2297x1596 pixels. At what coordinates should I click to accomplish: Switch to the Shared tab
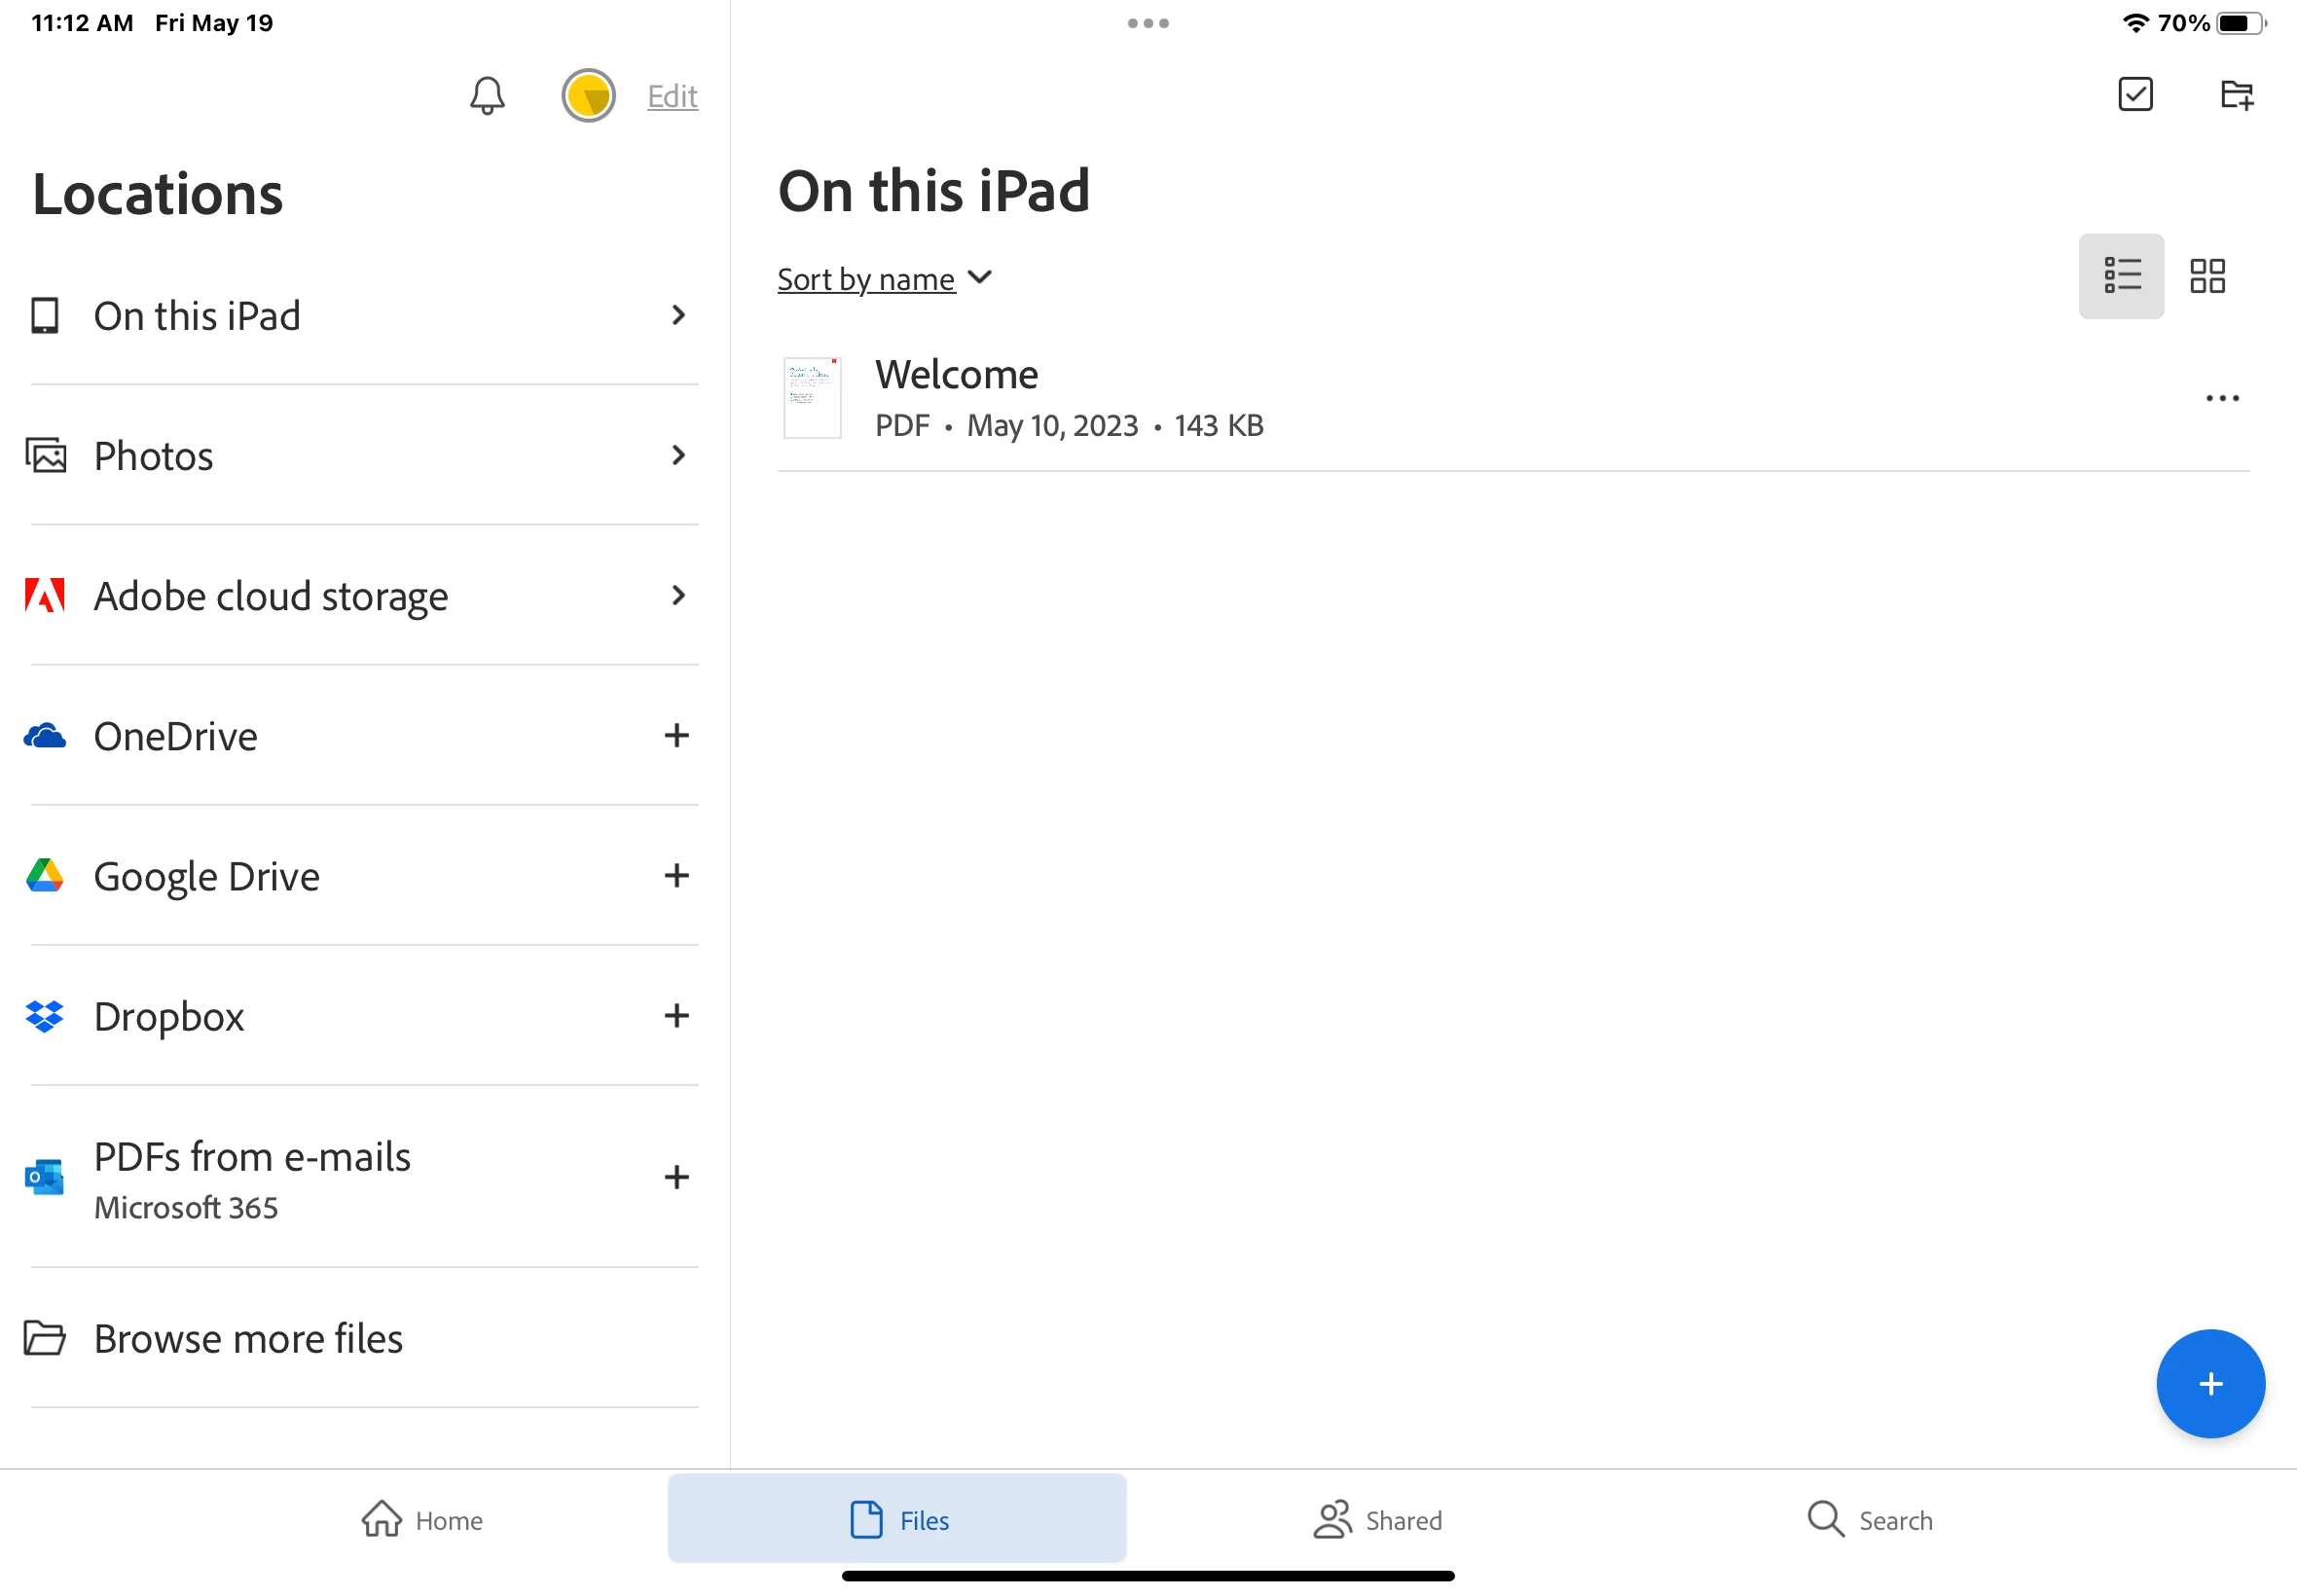(x=1377, y=1520)
